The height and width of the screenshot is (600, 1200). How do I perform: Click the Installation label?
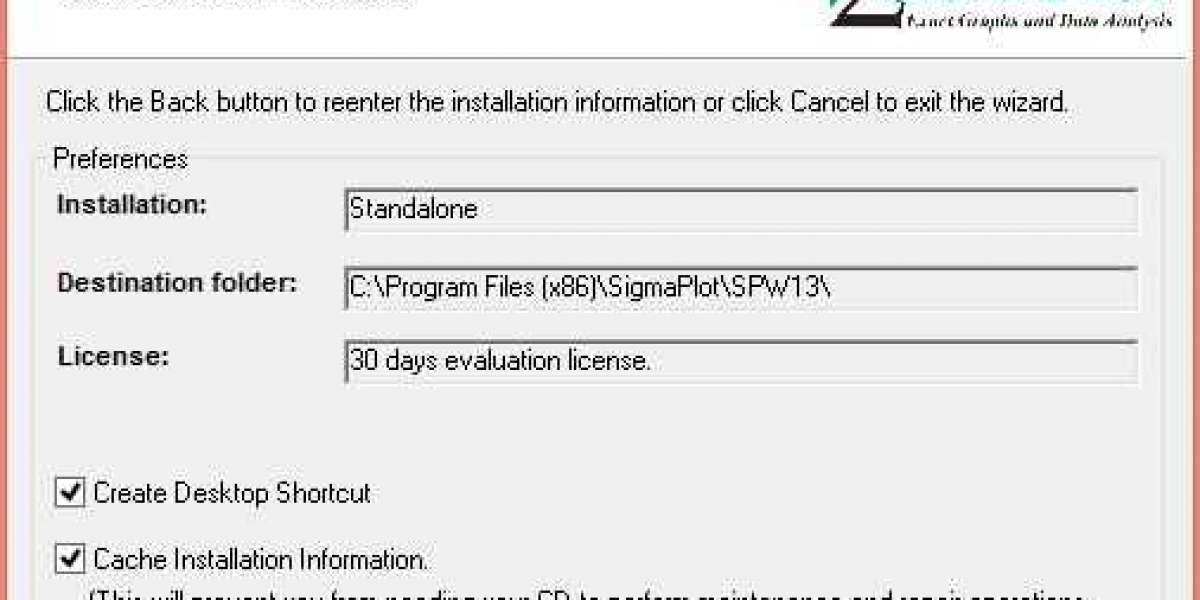pos(132,205)
